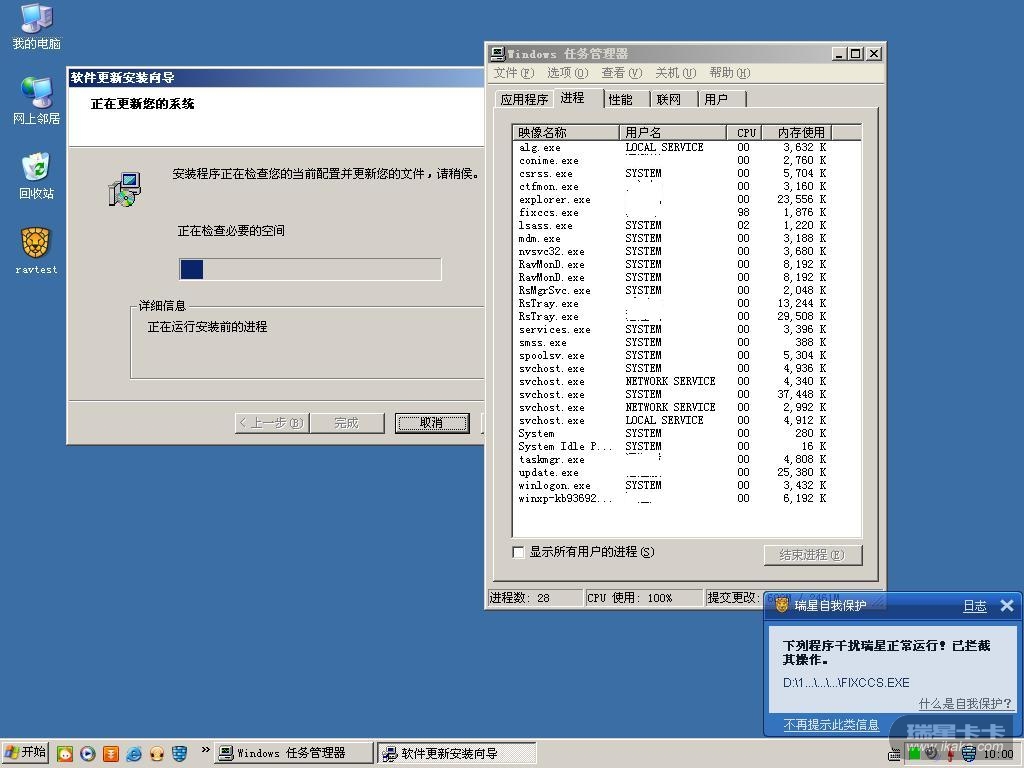Viewport: 1024px width, 768px height.
Task: Select the nvsvc32.exe process row
Action: click(x=673, y=251)
